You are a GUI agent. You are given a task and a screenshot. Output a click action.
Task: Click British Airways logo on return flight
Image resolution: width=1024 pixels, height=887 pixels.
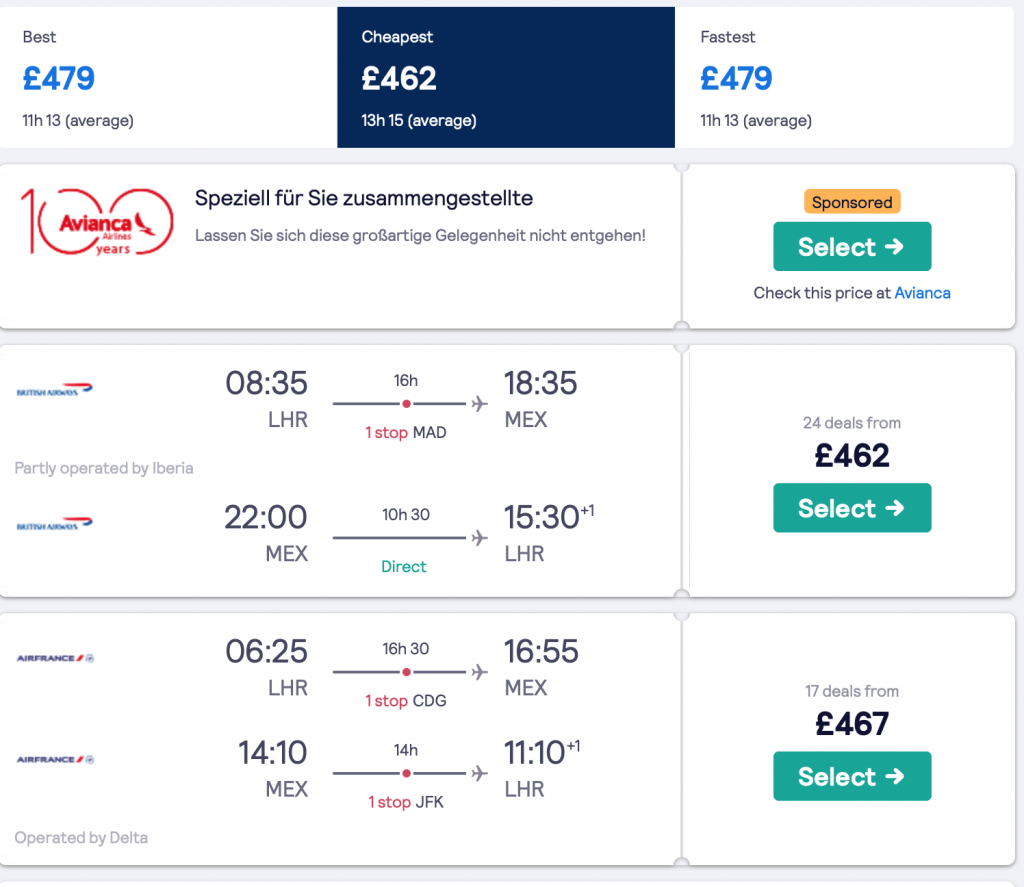click(55, 523)
